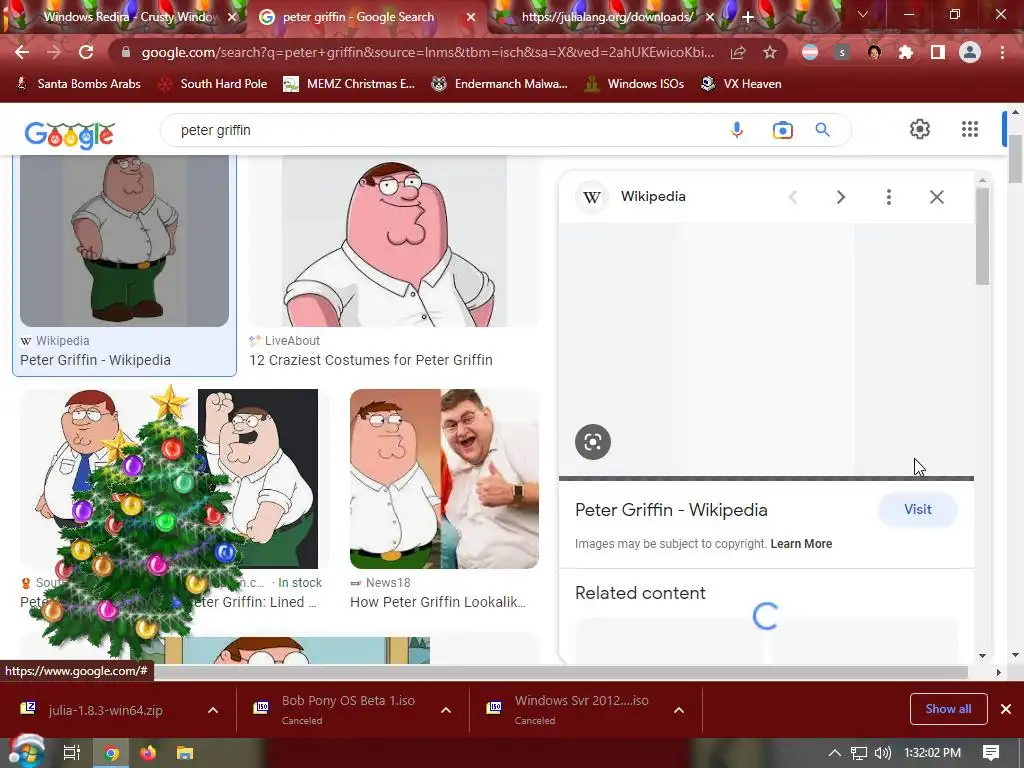Toggle the browser side panel icon
The width and height of the screenshot is (1024, 768).
[938, 52]
